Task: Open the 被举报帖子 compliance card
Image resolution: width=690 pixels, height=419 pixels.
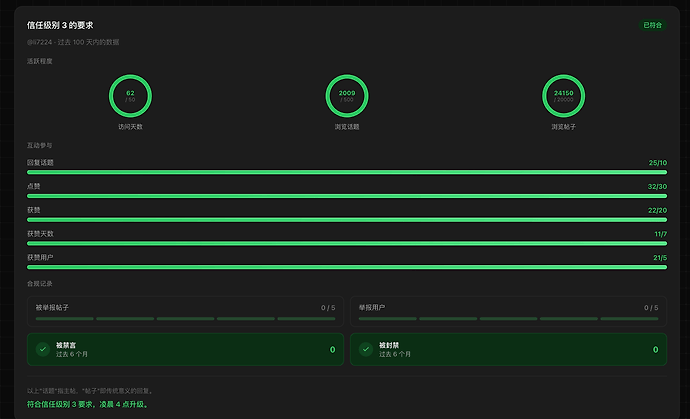Action: coord(185,312)
